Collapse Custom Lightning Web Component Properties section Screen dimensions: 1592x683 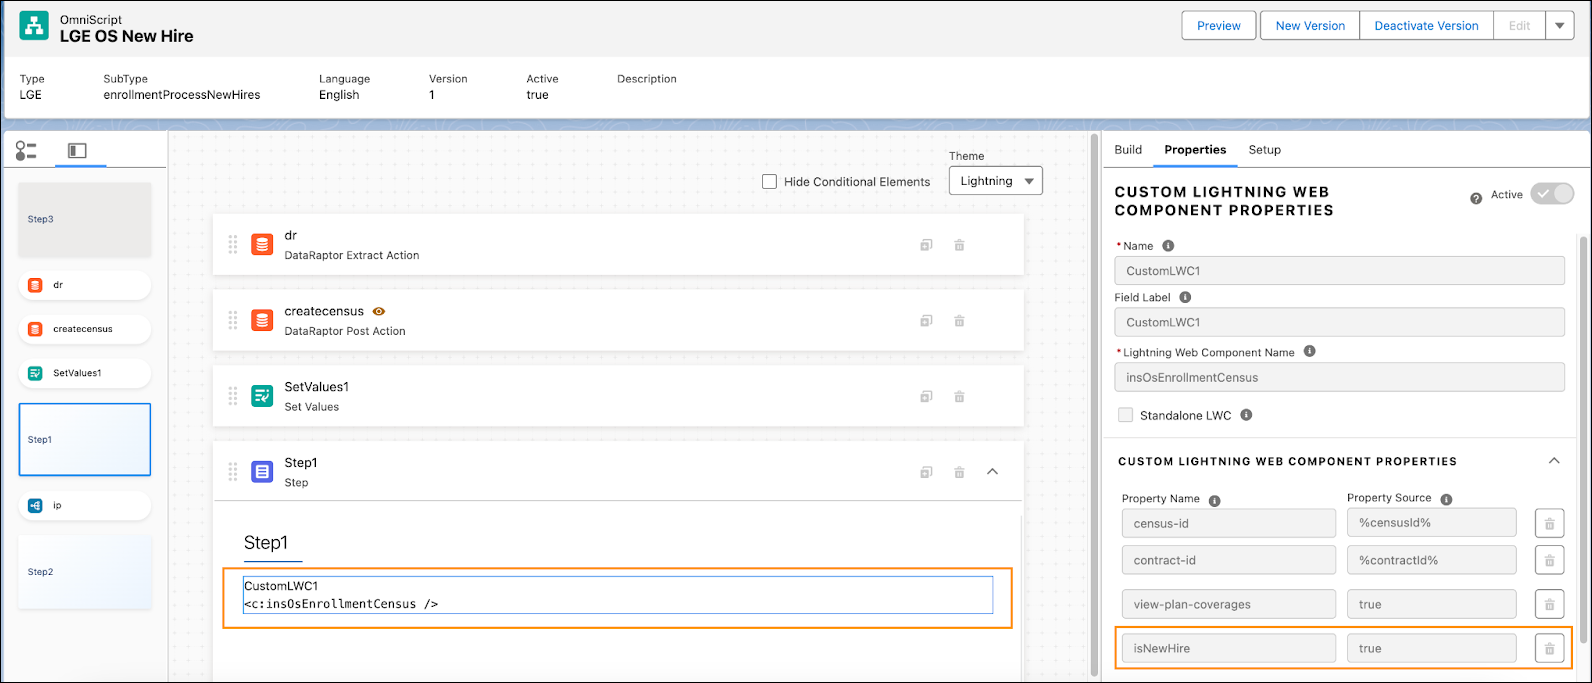1554,461
